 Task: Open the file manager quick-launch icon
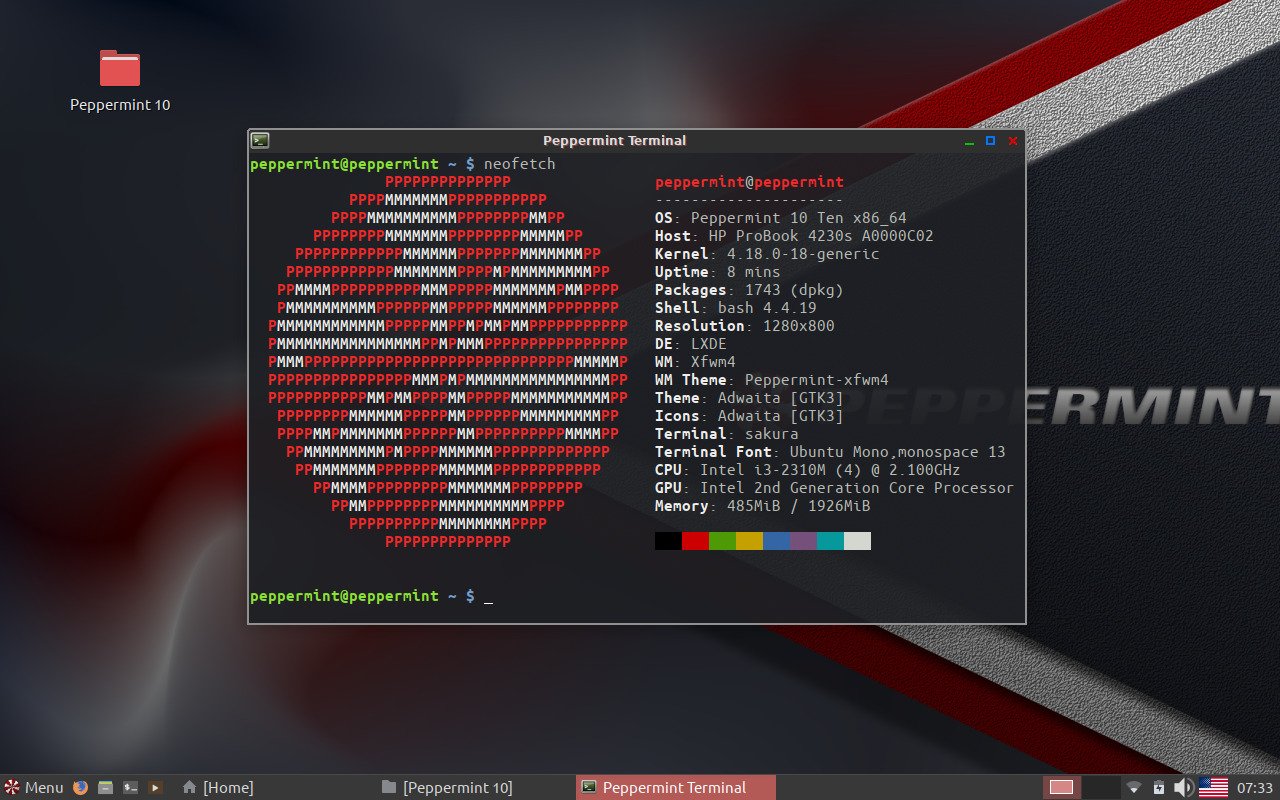(105, 787)
